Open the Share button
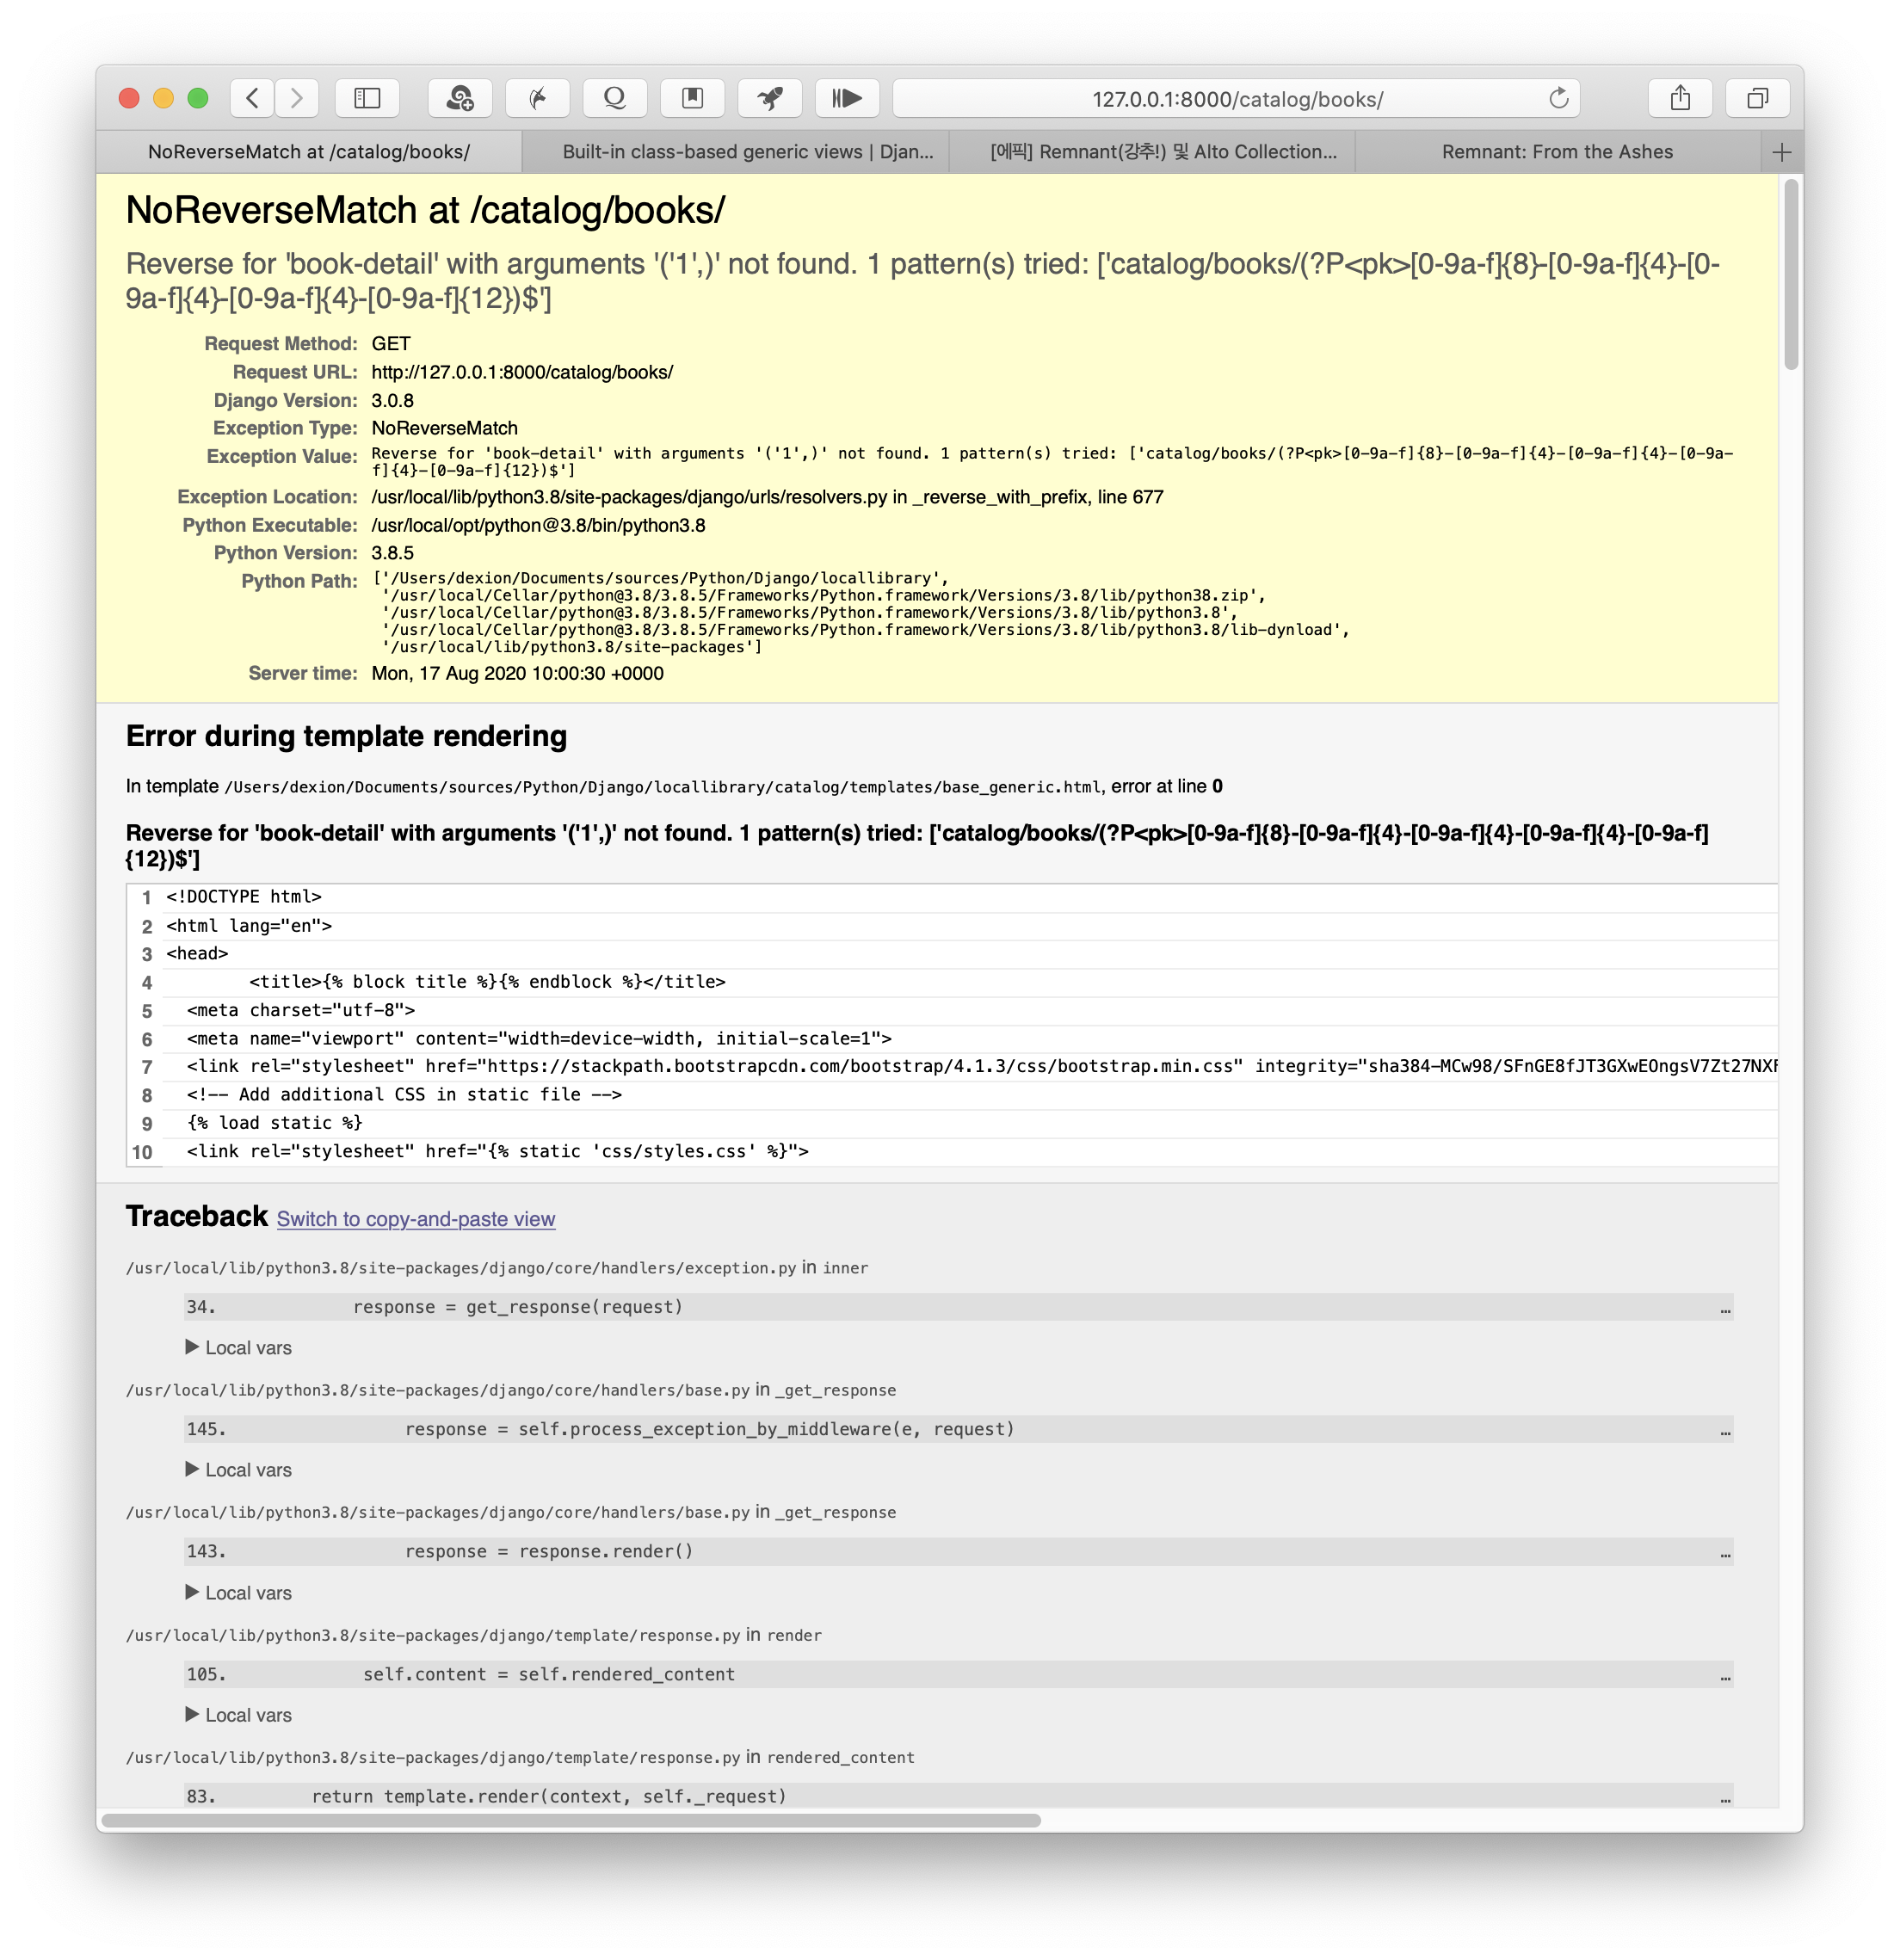This screenshot has height=1960, width=1900. 1680,98
